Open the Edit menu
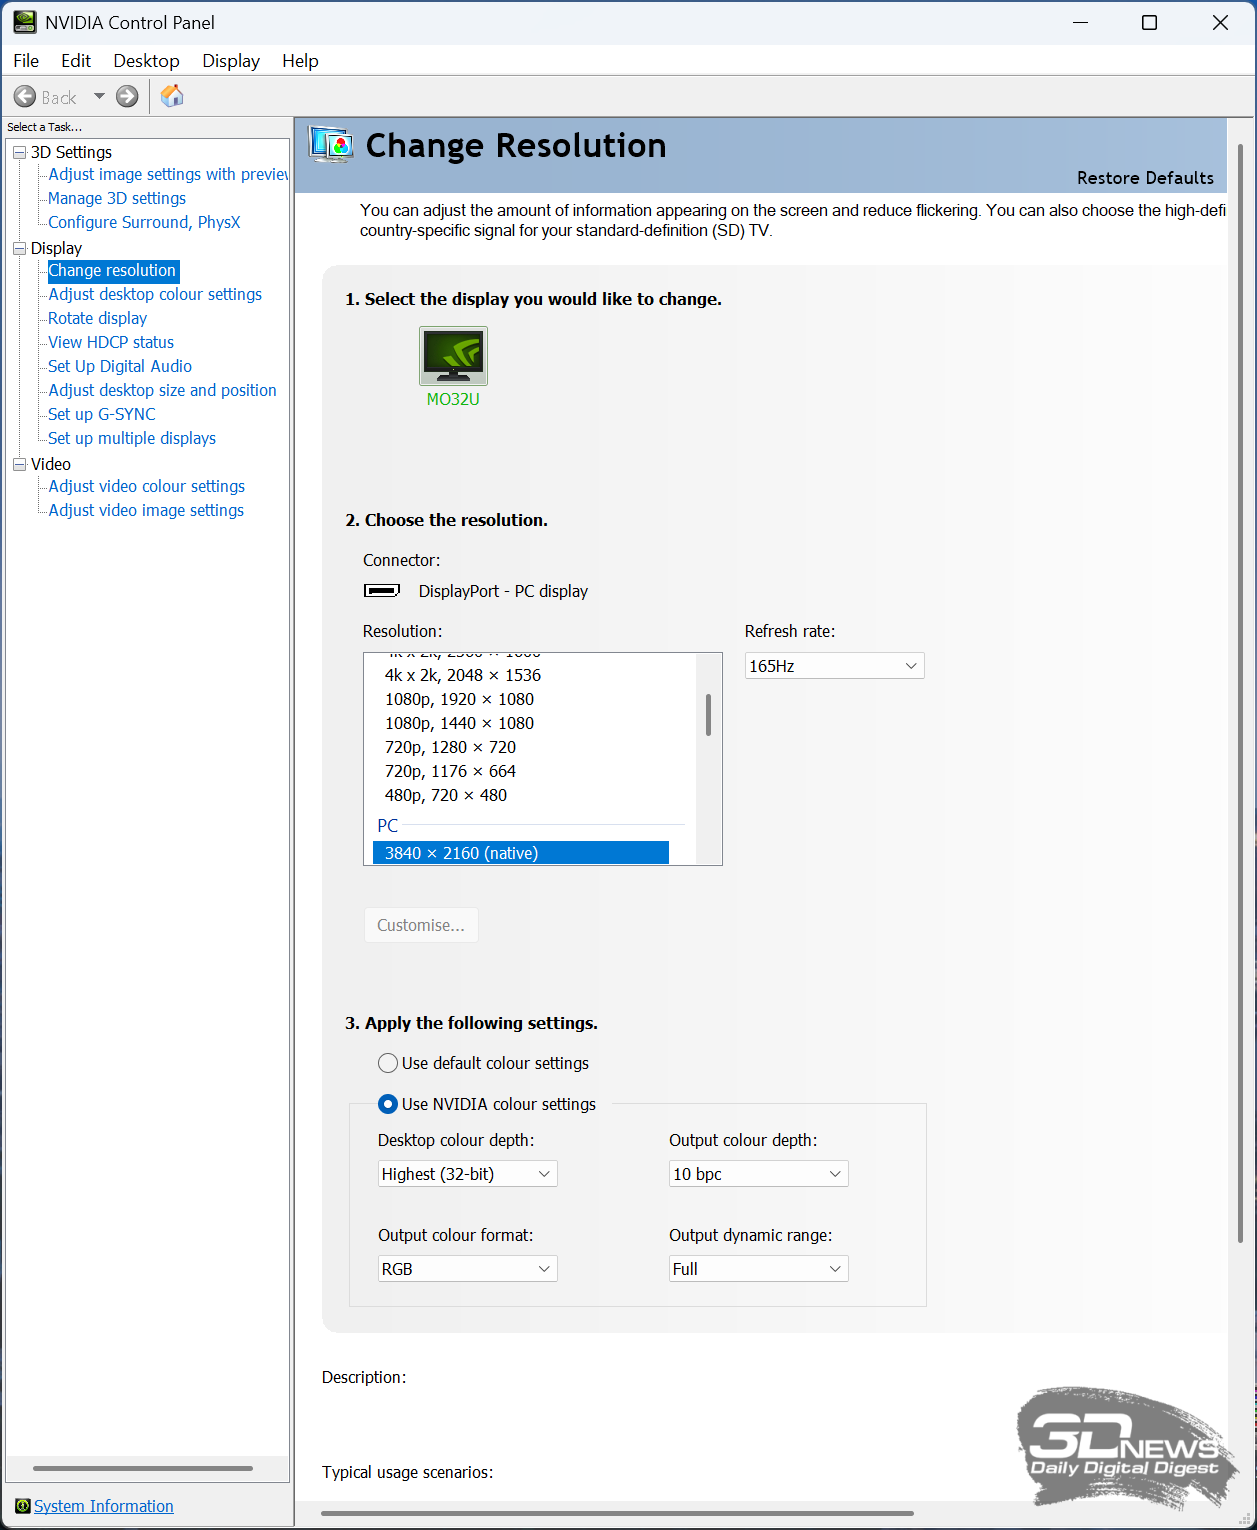 coord(76,61)
